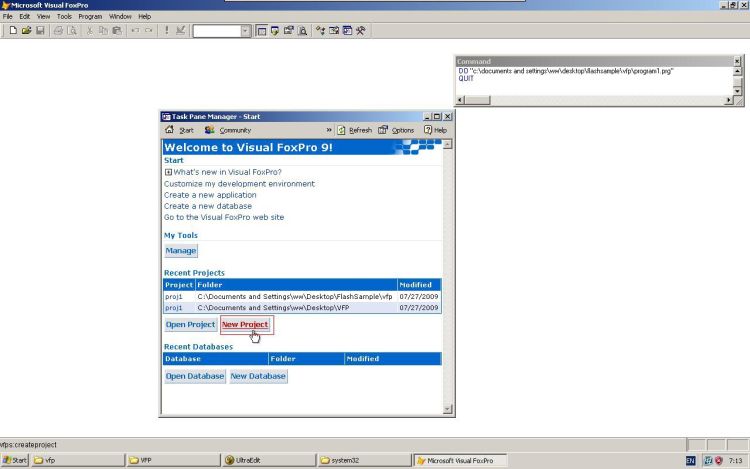This screenshot has height=469, width=750.
Task: Click the Undo toolbar icon
Action: click(135, 31)
